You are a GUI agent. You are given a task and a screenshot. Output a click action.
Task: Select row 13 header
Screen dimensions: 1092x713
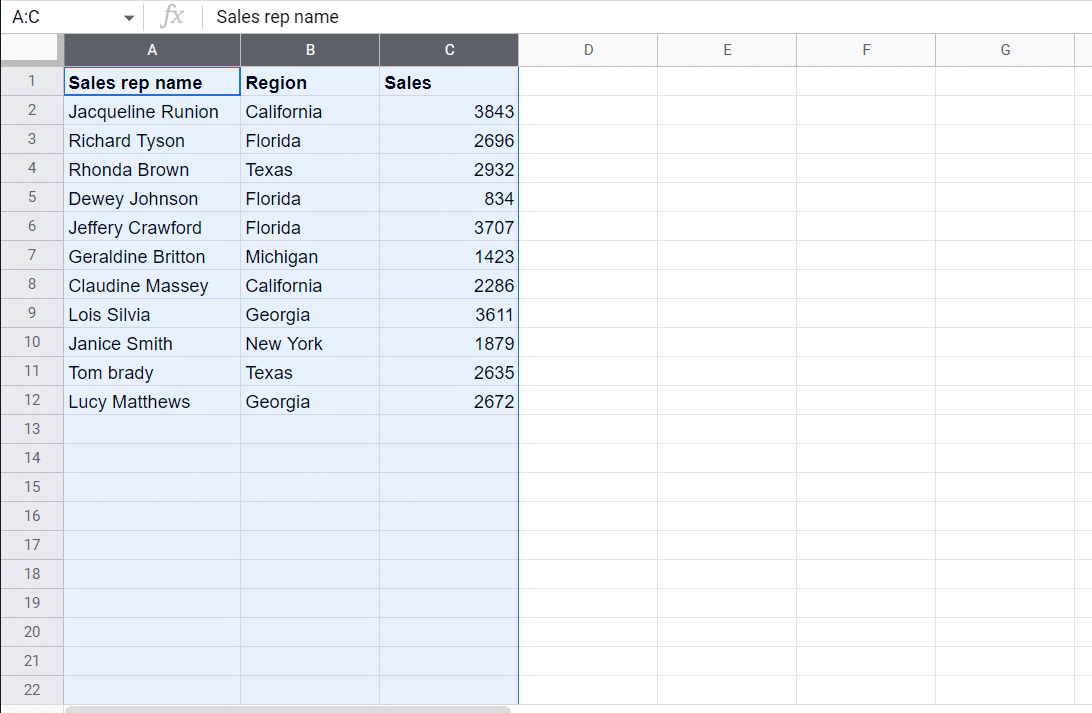[32, 429]
